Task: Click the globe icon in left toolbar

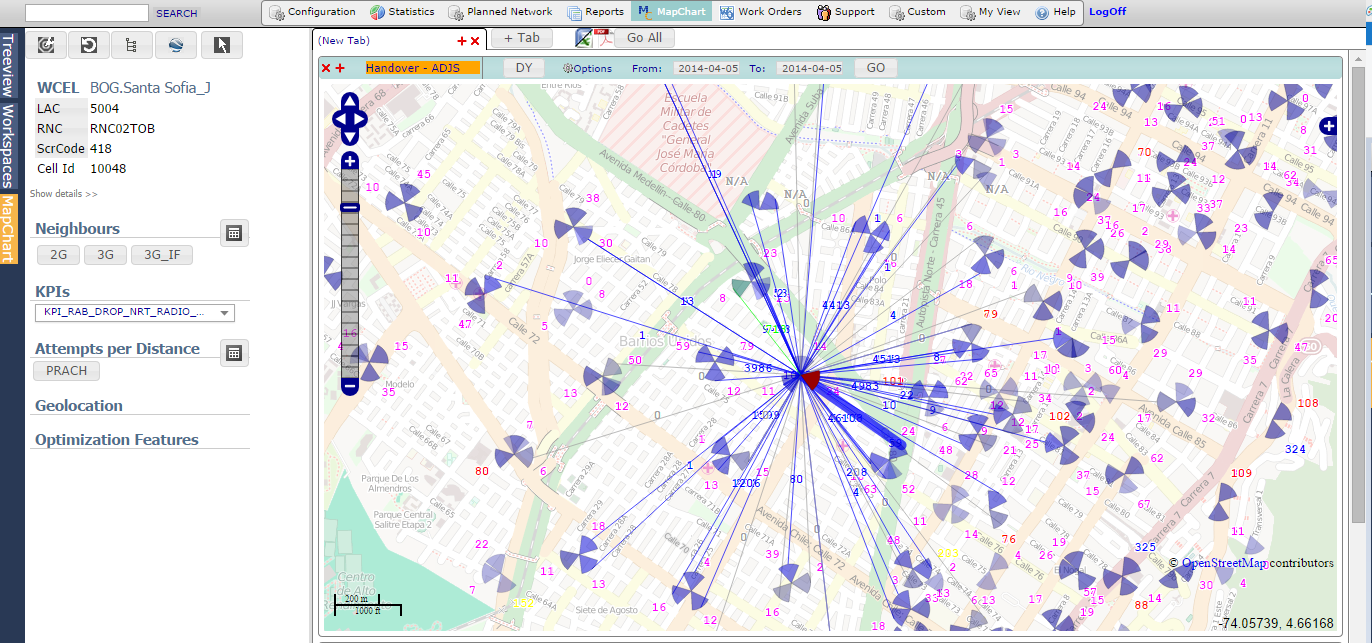Action: click(x=176, y=45)
